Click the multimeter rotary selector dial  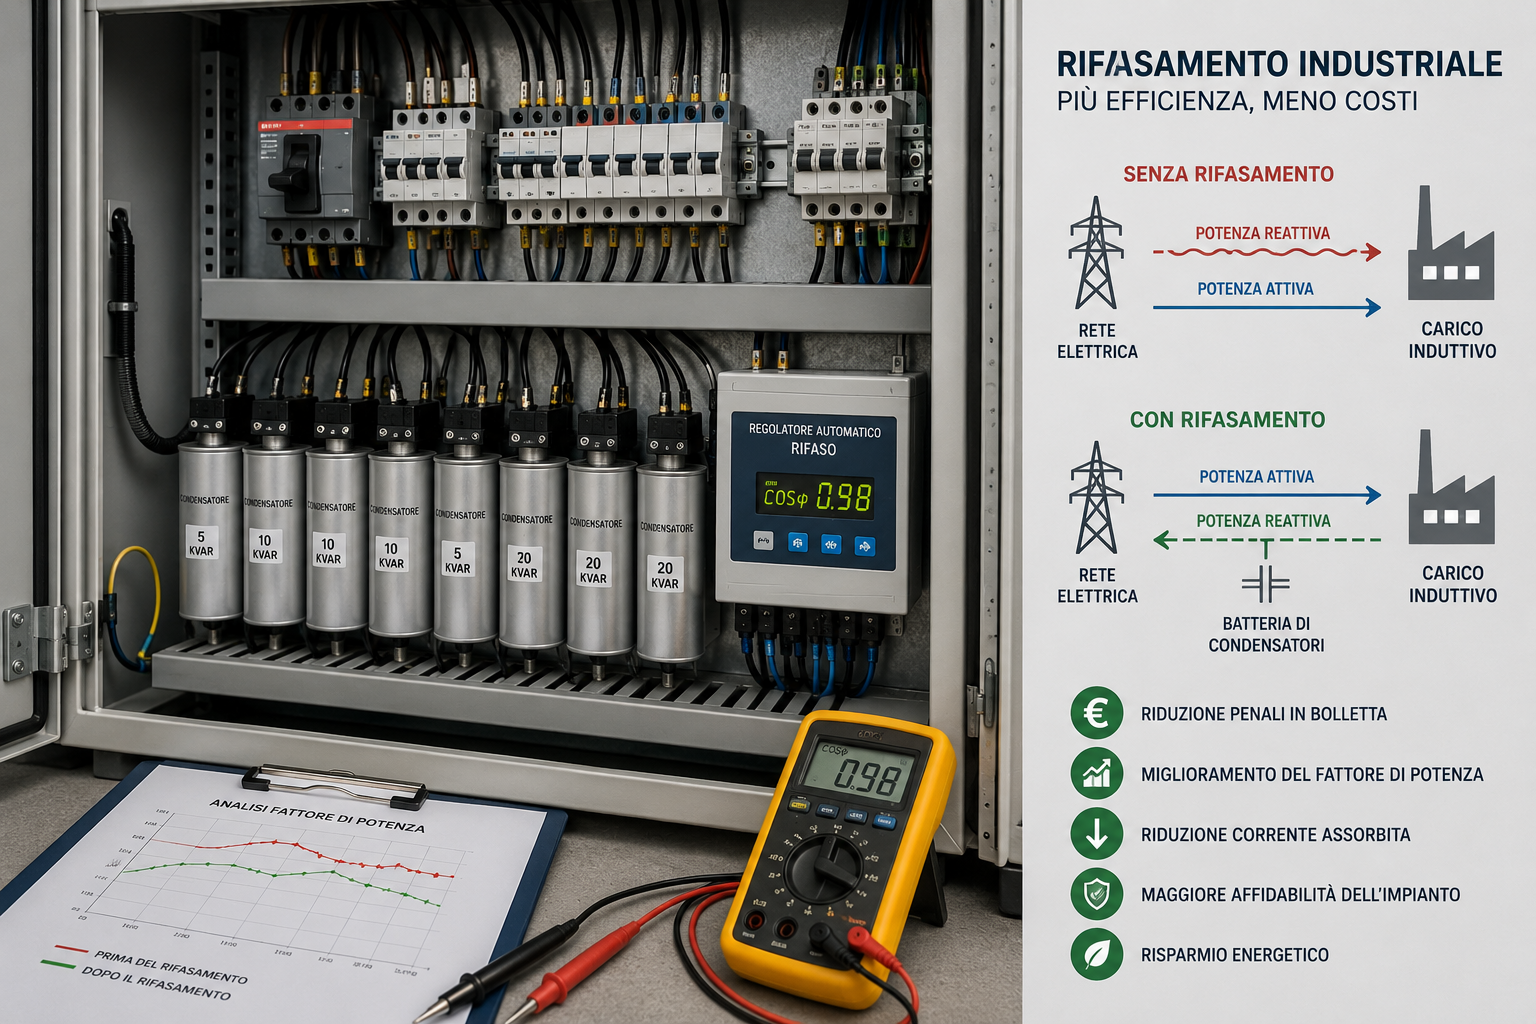pyautogui.click(x=824, y=870)
